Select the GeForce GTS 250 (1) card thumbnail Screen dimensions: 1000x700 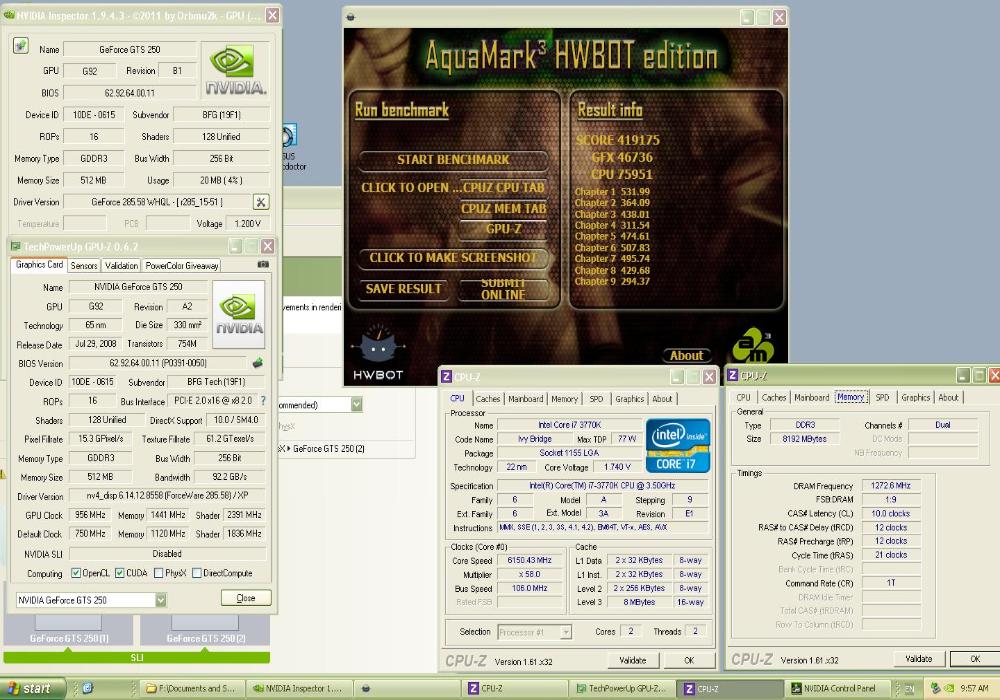[x=68, y=631]
